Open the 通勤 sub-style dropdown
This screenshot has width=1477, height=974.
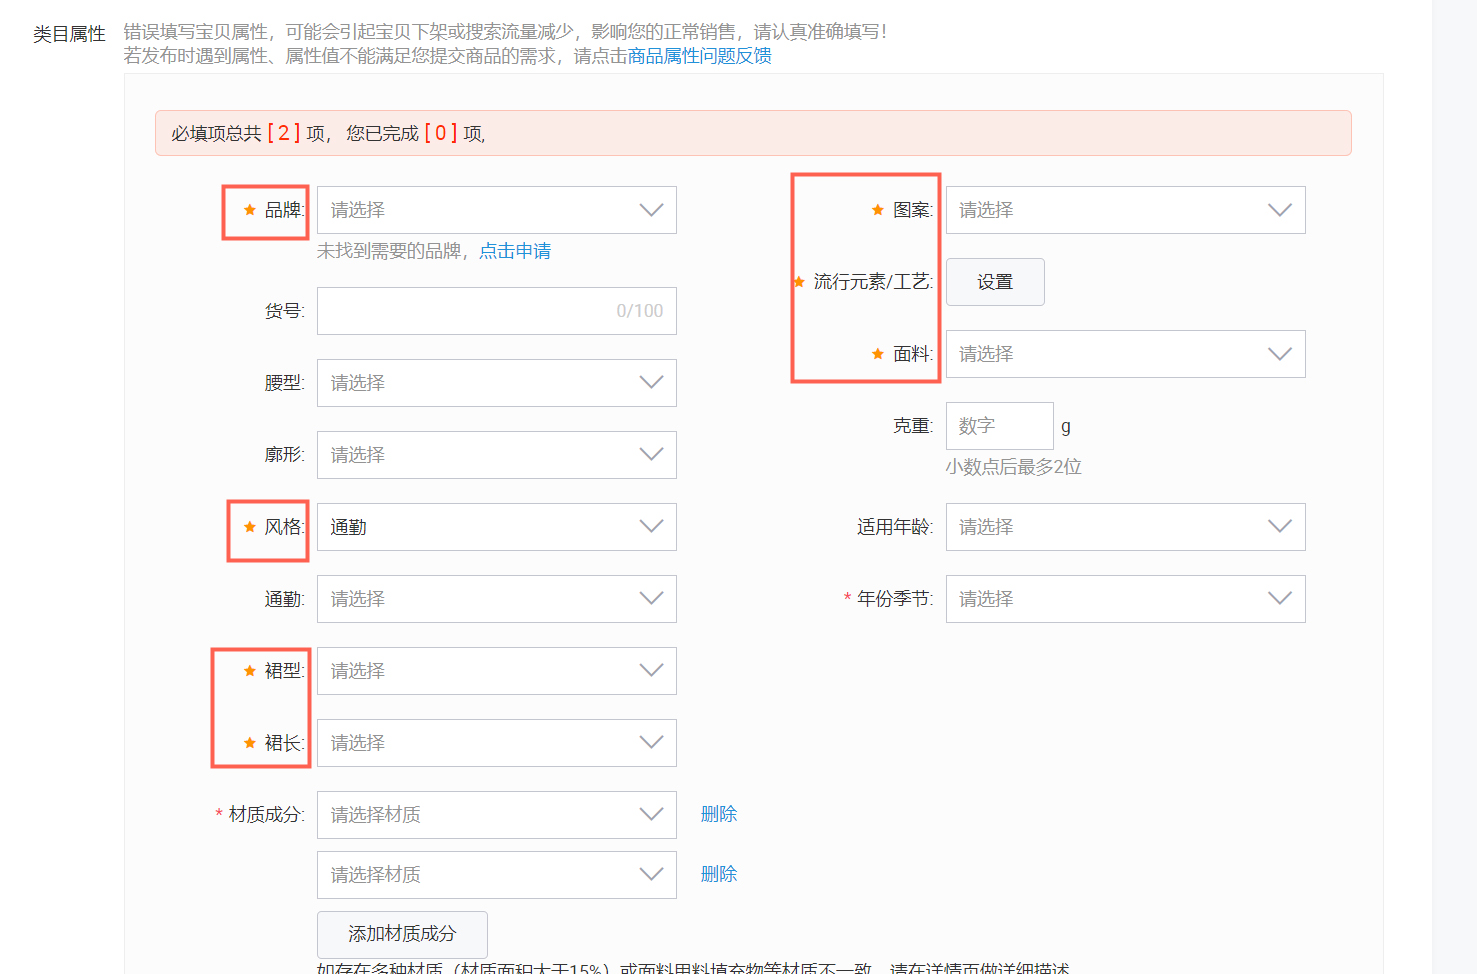496,599
